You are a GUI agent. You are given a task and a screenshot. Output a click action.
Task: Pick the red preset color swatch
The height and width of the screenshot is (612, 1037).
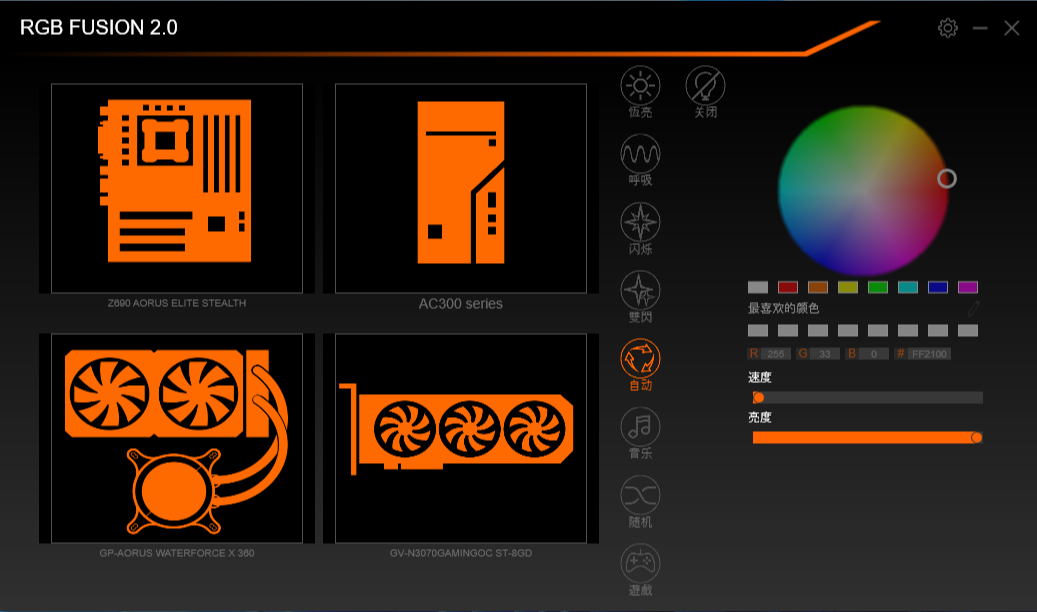(x=788, y=287)
